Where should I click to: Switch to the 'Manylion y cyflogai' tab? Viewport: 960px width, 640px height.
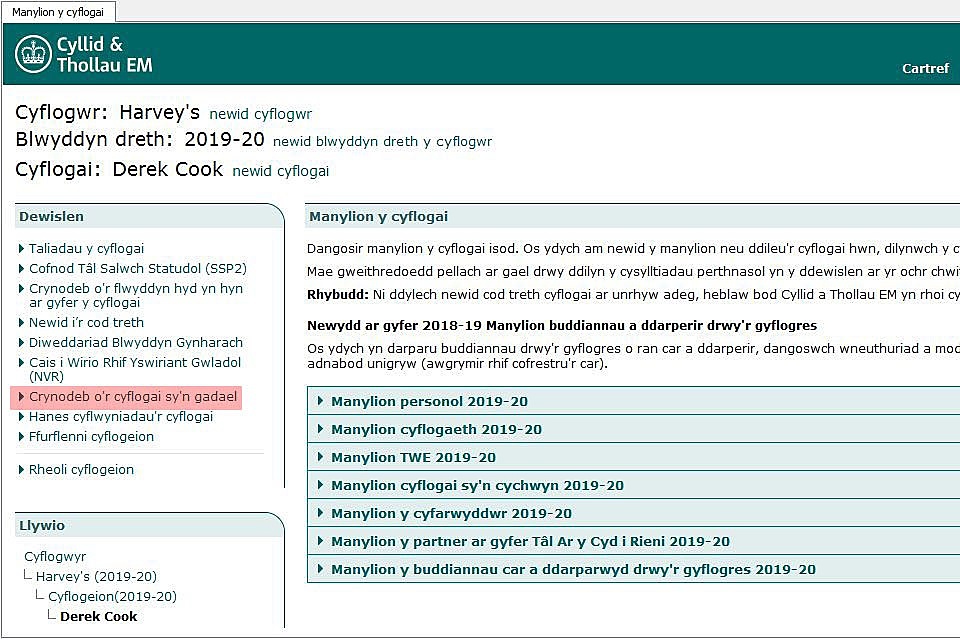click(58, 12)
